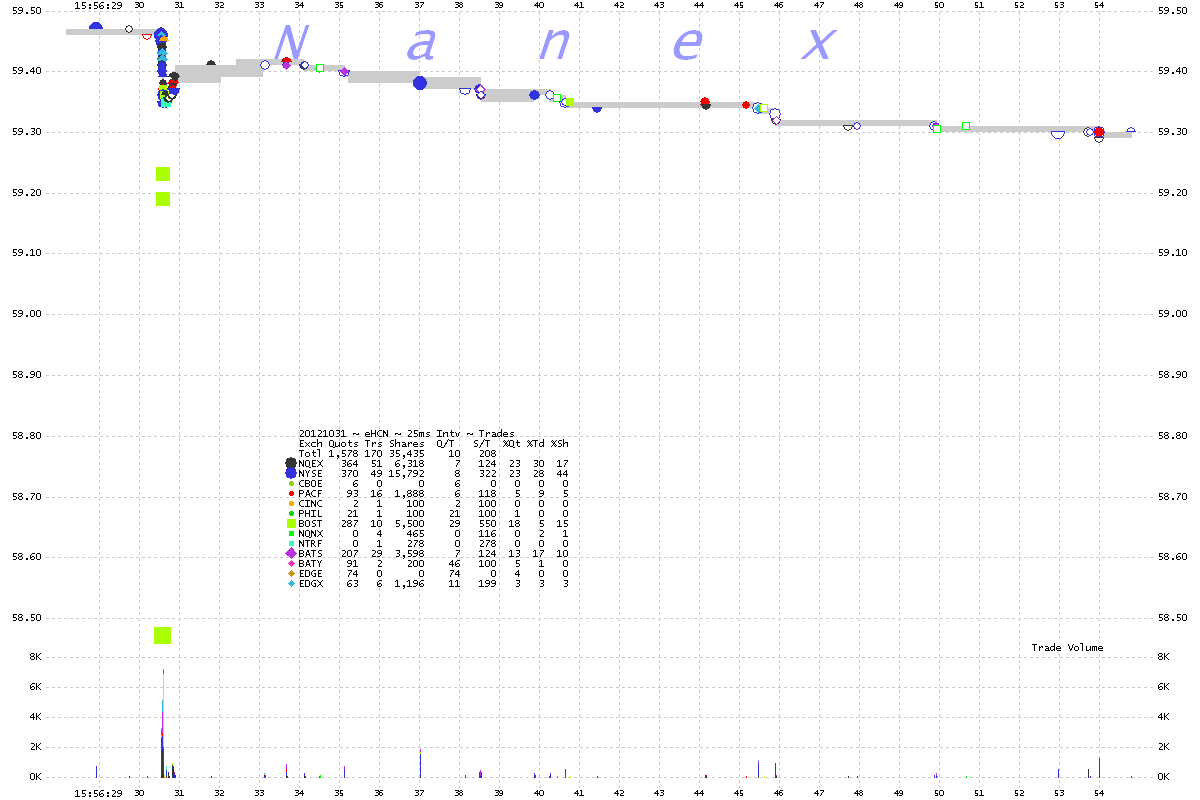Click the BATS purple diamond legend marker

291,553
